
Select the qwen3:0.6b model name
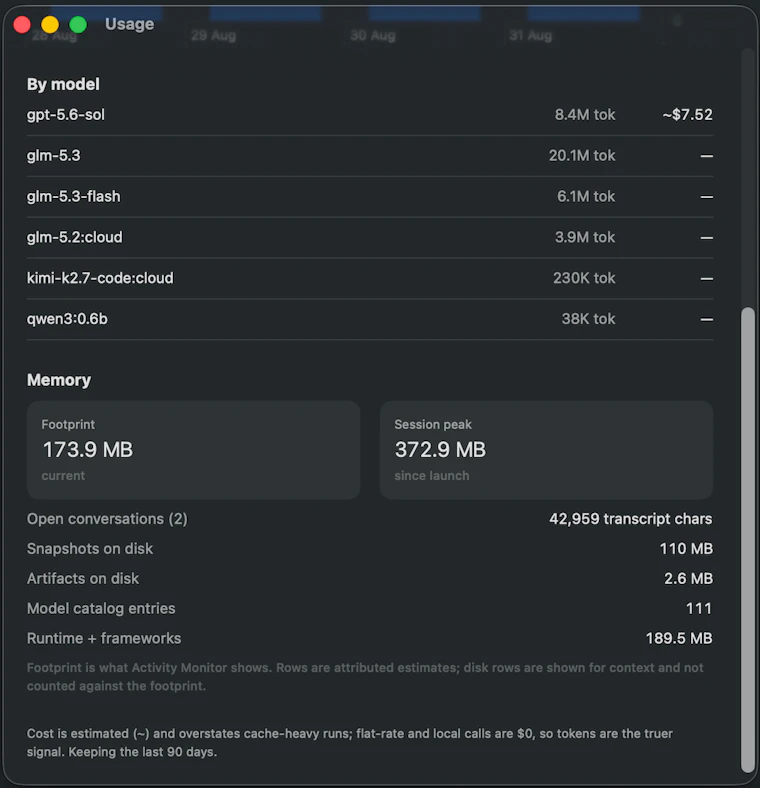pyautogui.click(x=67, y=319)
